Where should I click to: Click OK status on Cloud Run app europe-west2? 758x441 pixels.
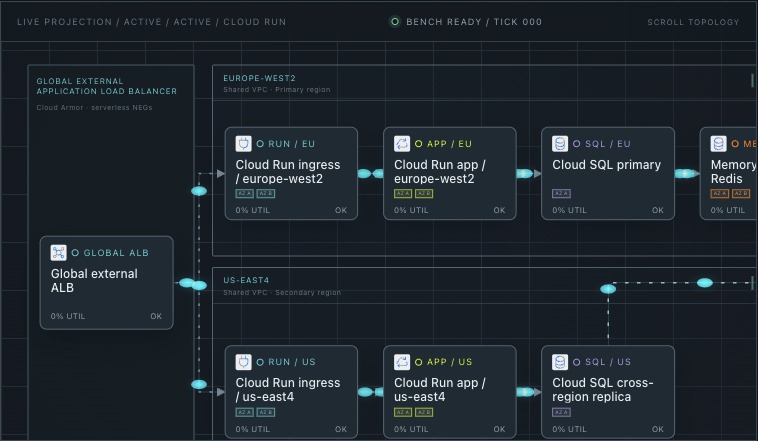(x=499, y=210)
